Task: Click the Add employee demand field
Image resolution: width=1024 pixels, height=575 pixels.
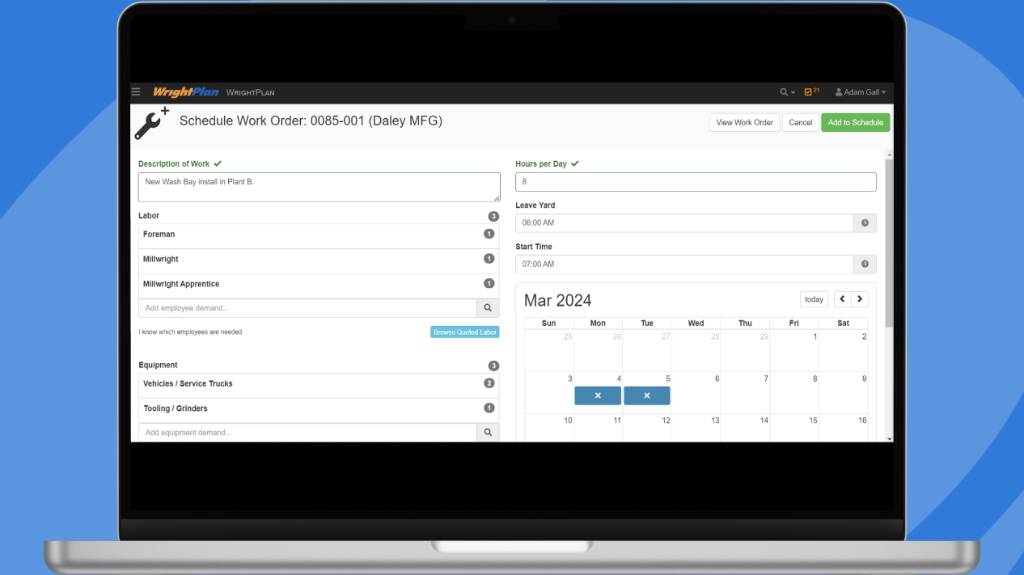Action: click(307, 308)
